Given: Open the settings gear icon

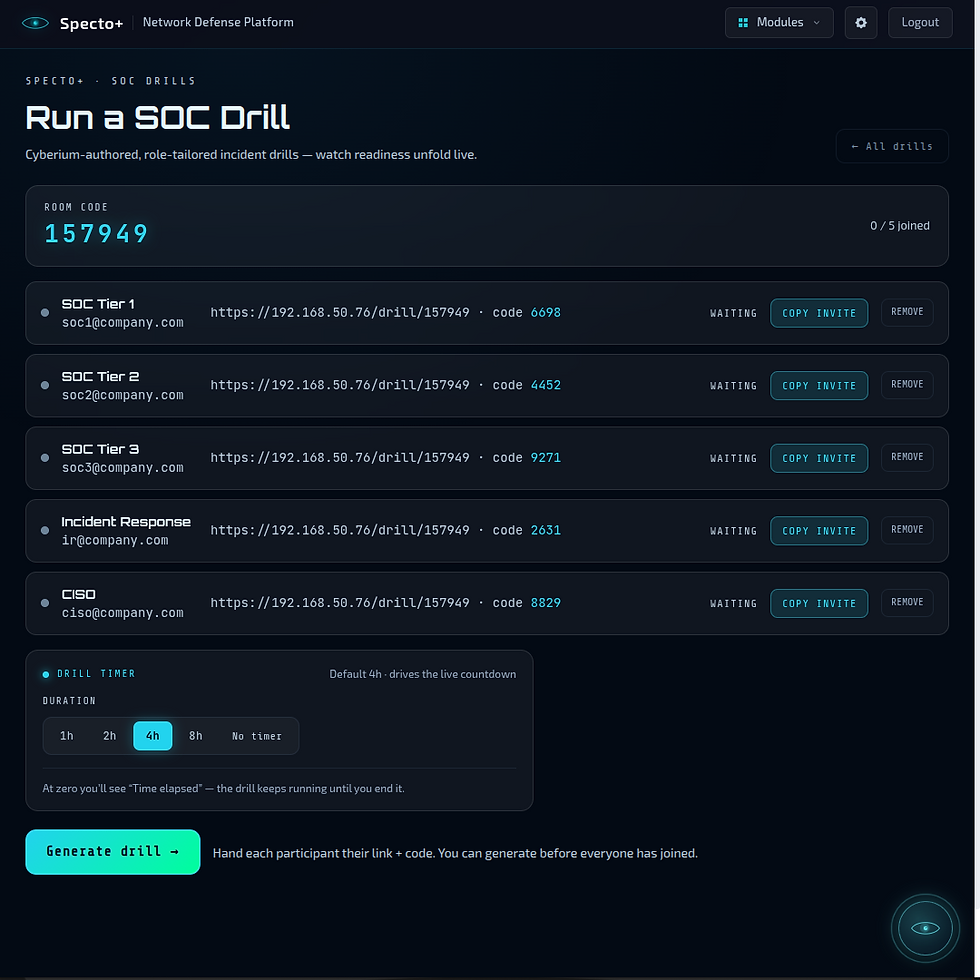Looking at the screenshot, I should pyautogui.click(x=861, y=22).
